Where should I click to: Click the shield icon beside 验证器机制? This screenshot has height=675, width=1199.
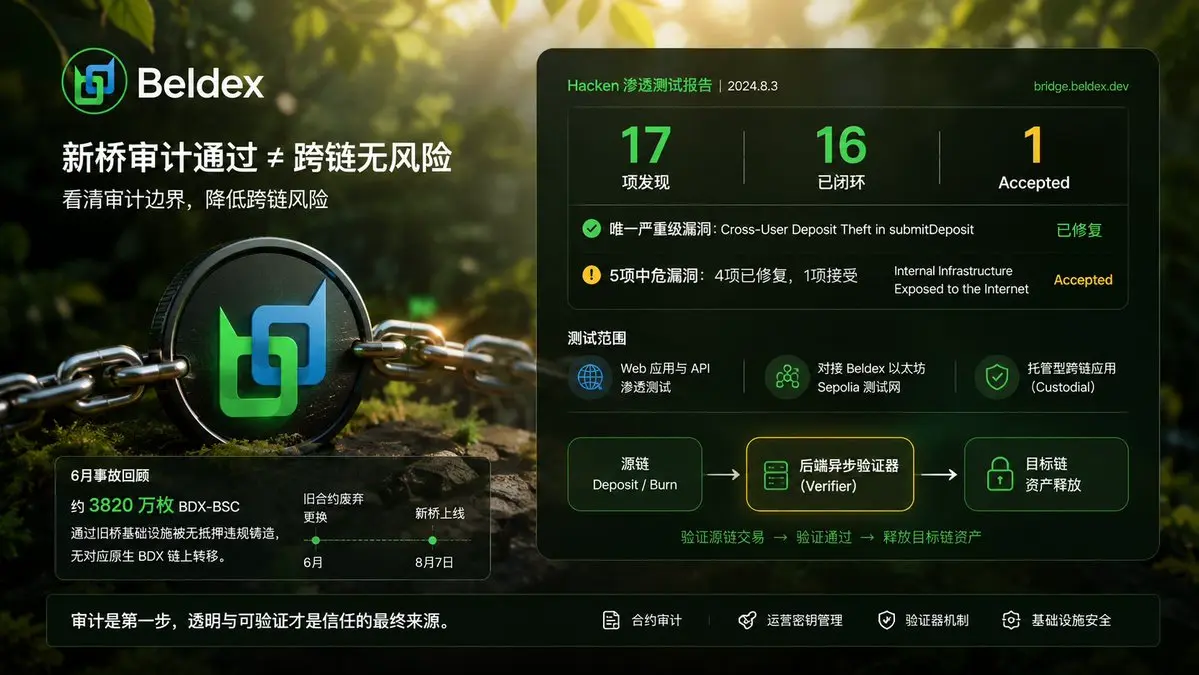click(886, 620)
